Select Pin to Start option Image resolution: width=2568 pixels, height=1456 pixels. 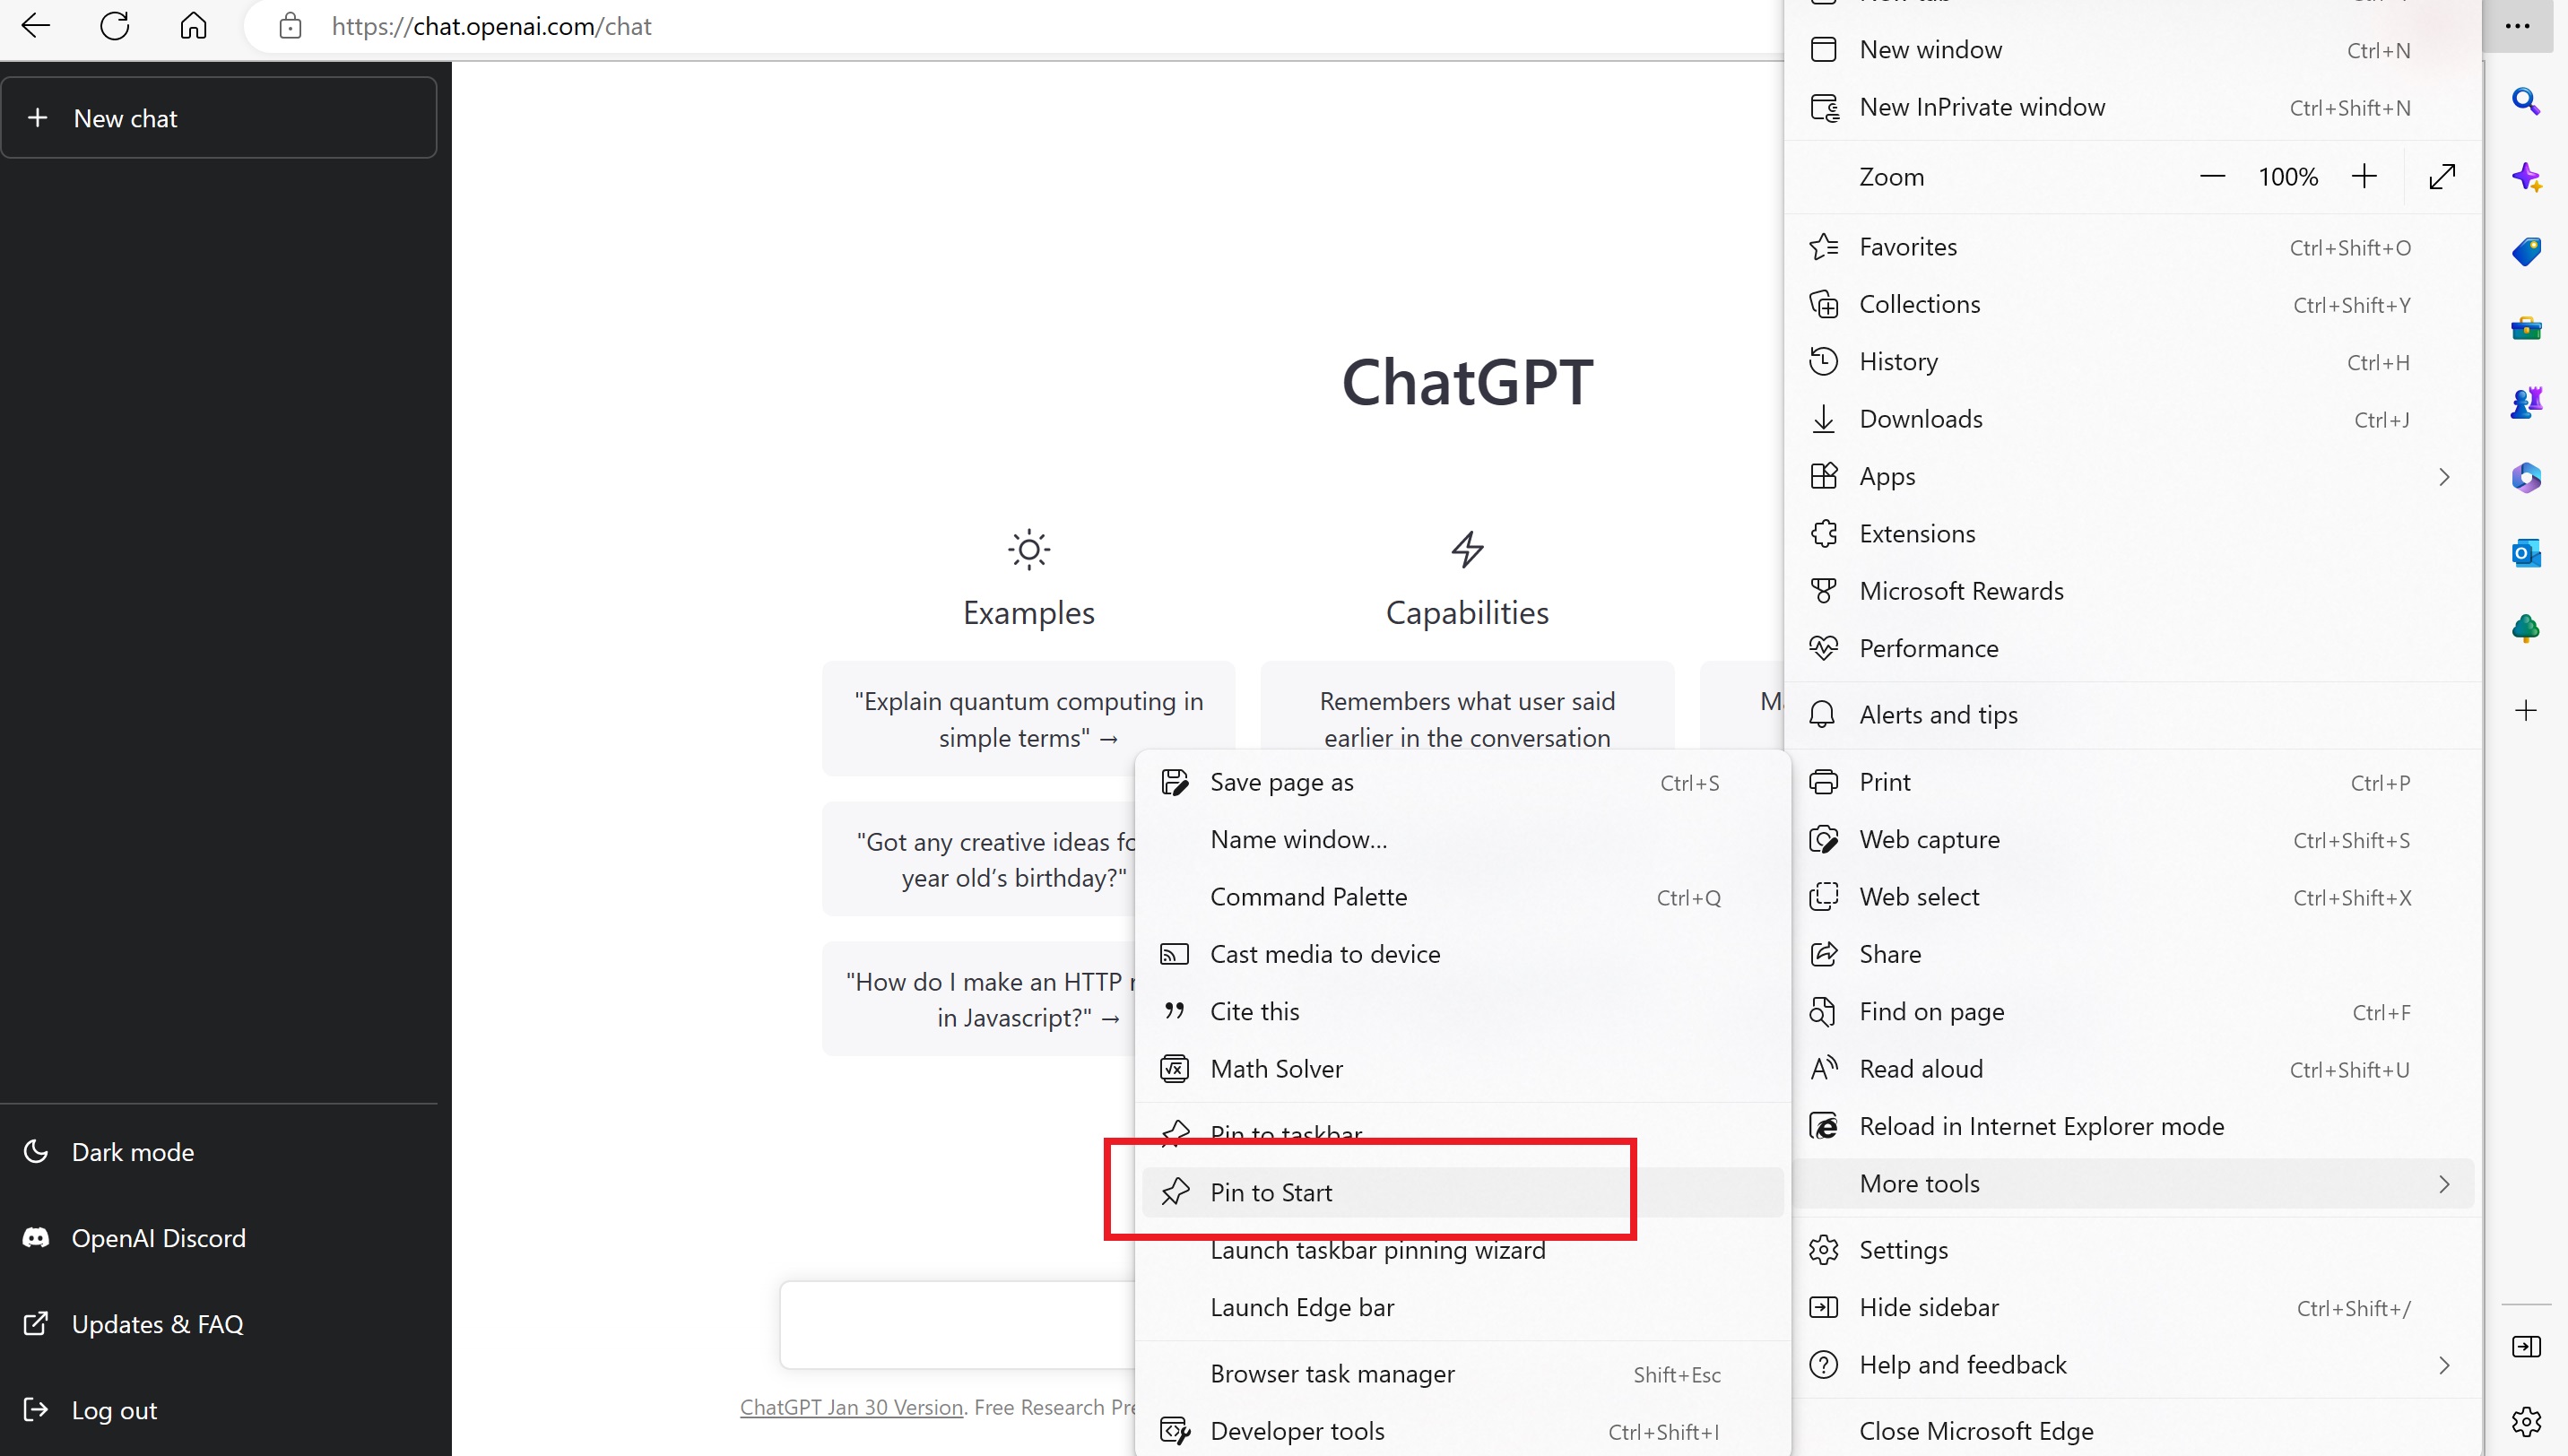1270,1192
